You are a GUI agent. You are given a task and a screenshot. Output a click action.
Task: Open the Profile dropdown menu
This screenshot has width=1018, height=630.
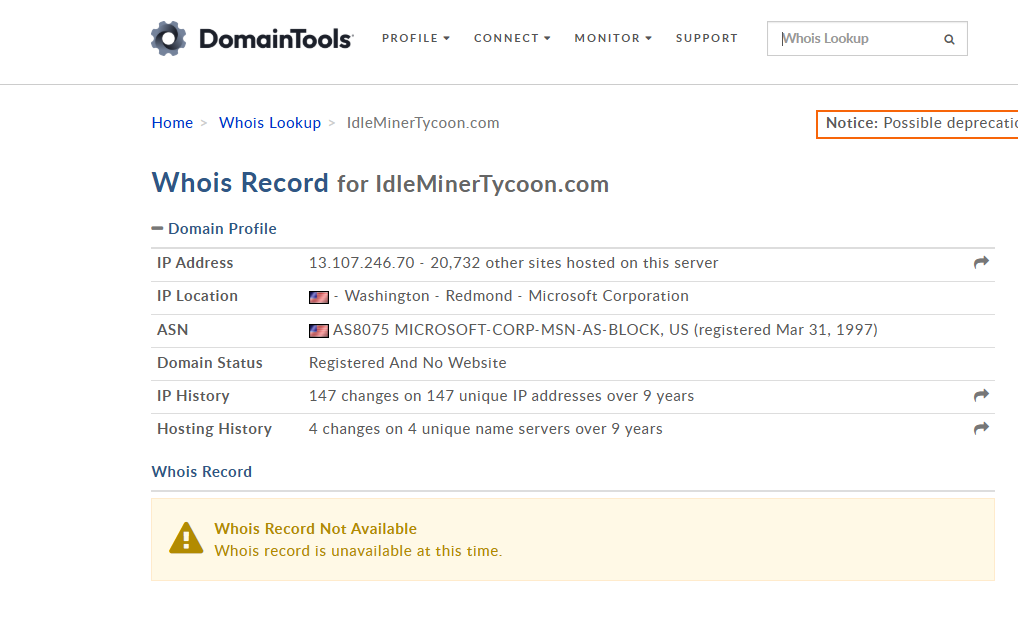point(416,38)
